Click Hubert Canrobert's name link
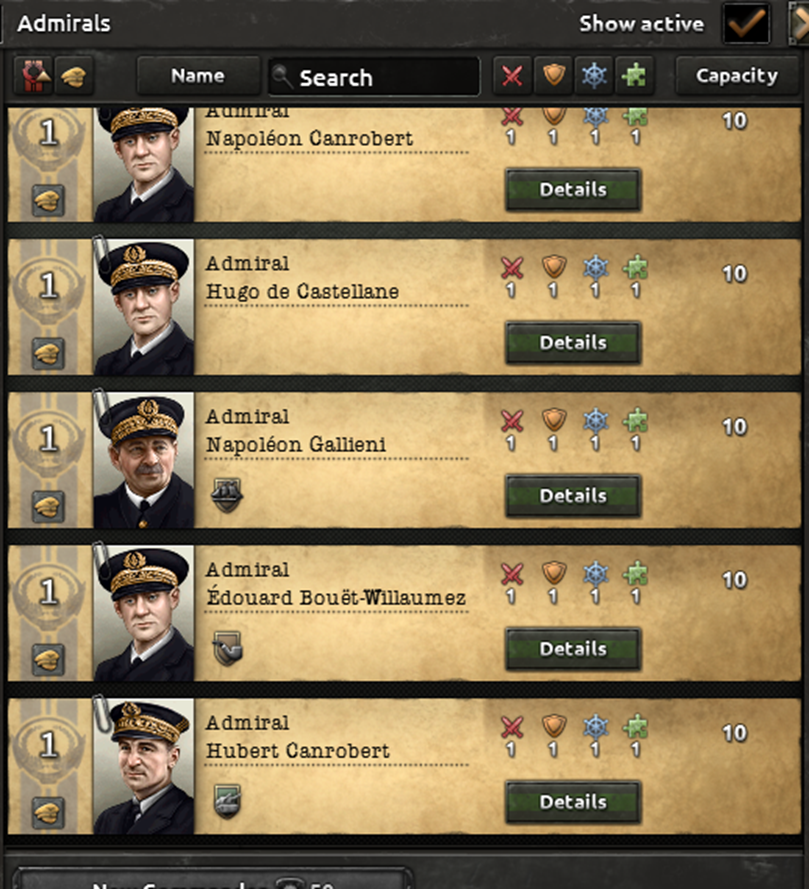 [x=295, y=751]
